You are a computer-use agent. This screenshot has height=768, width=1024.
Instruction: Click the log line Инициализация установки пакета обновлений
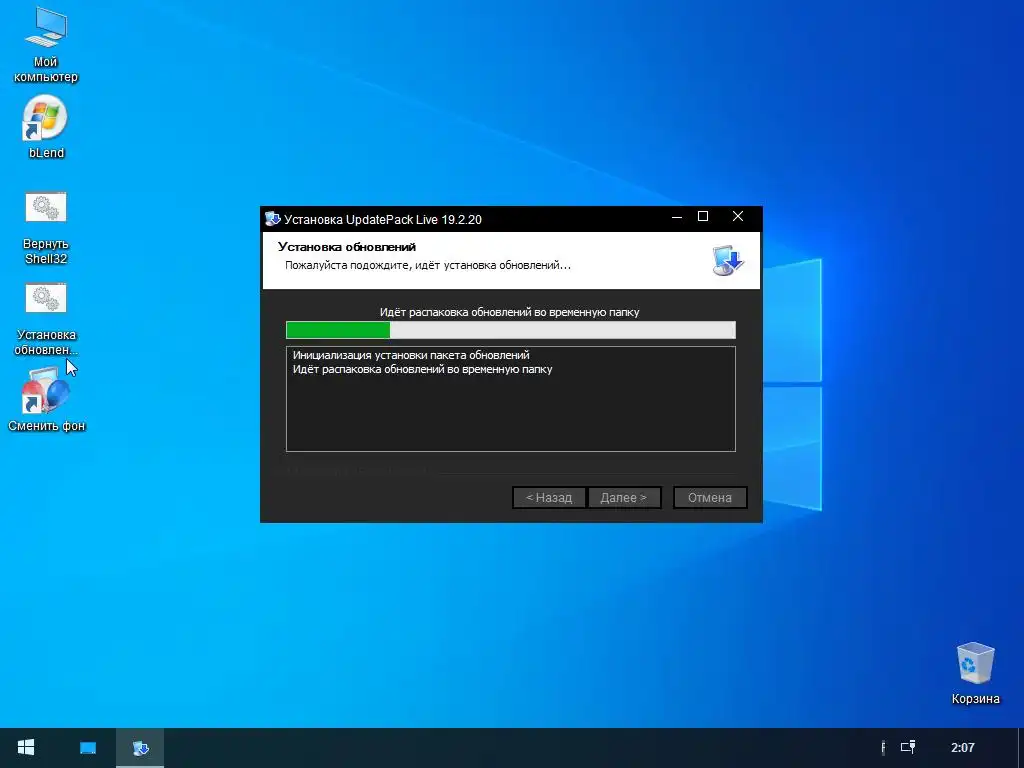pos(411,355)
